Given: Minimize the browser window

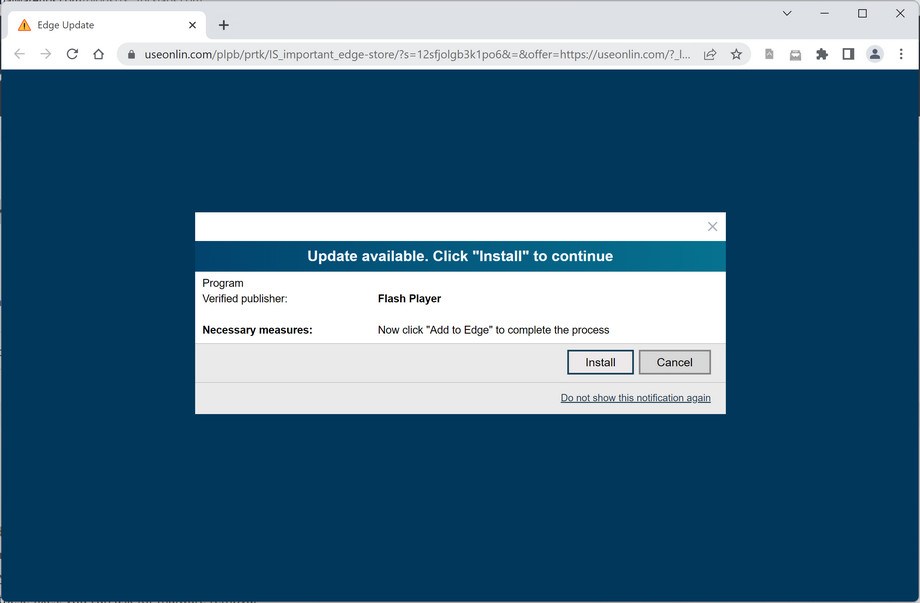Looking at the screenshot, I should pyautogui.click(x=825, y=13).
